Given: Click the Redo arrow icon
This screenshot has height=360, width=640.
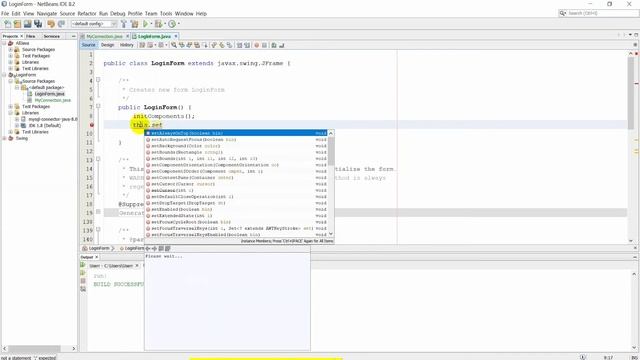Looking at the screenshot, I should [61, 24].
